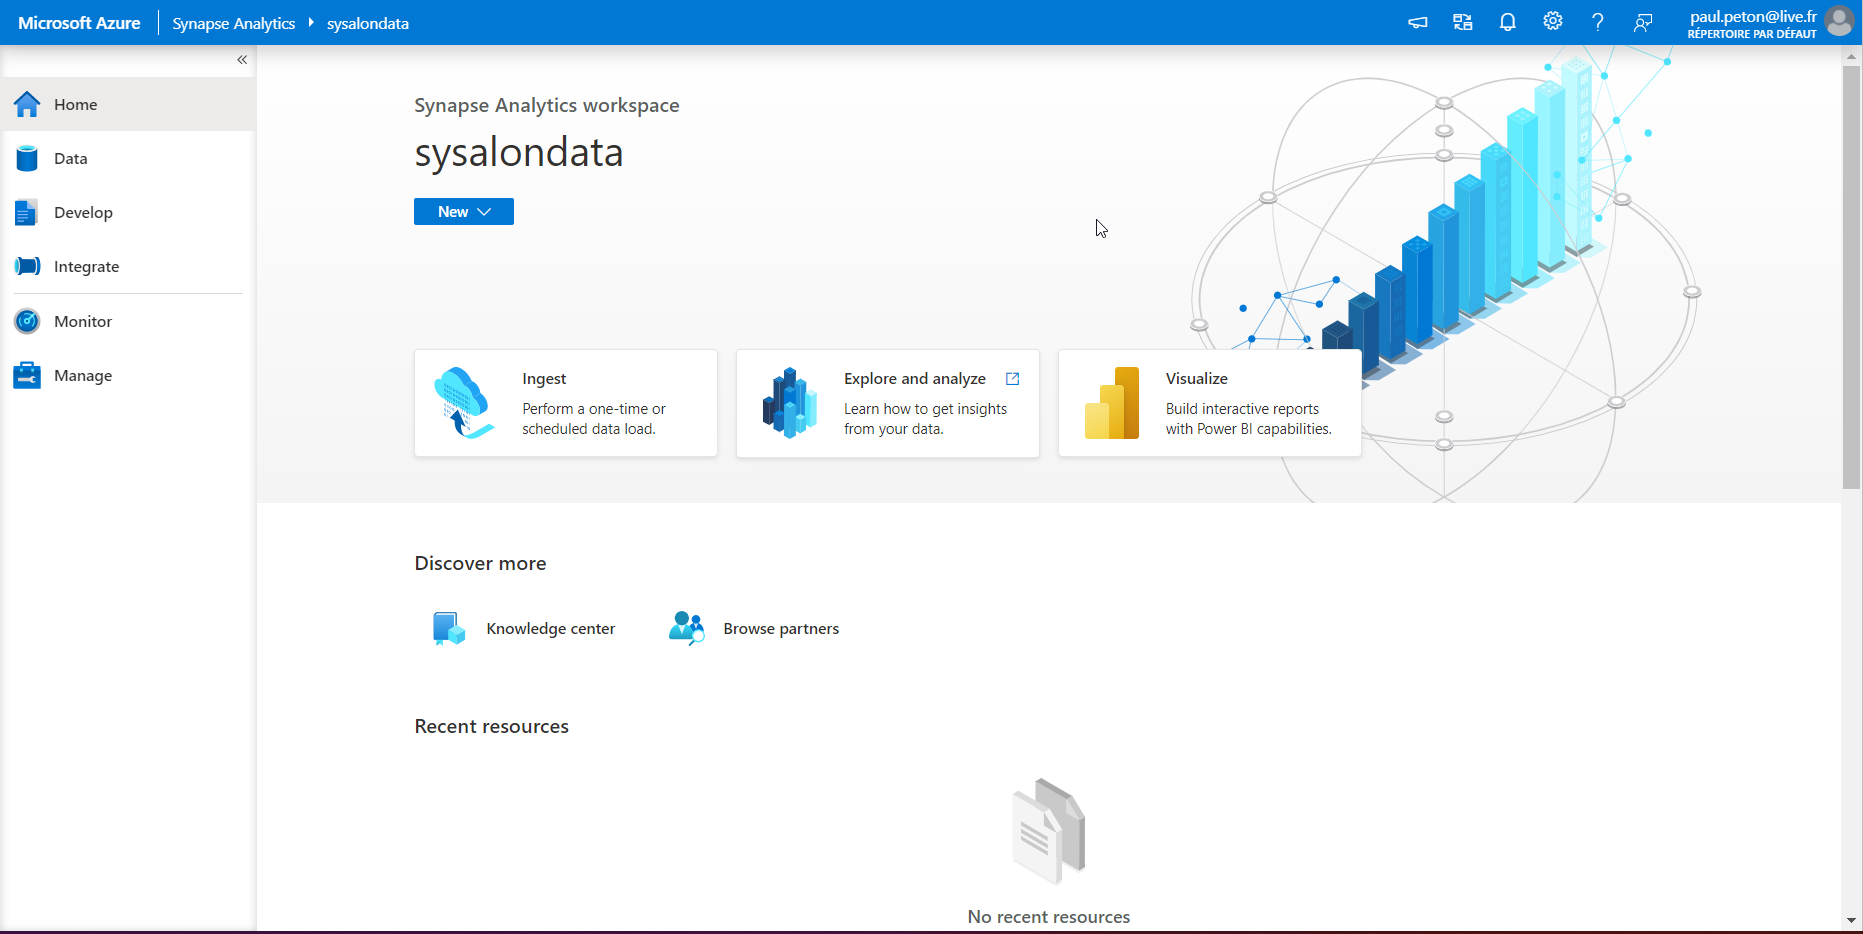Open the Data hub
The image size is (1863, 934).
(70, 158)
